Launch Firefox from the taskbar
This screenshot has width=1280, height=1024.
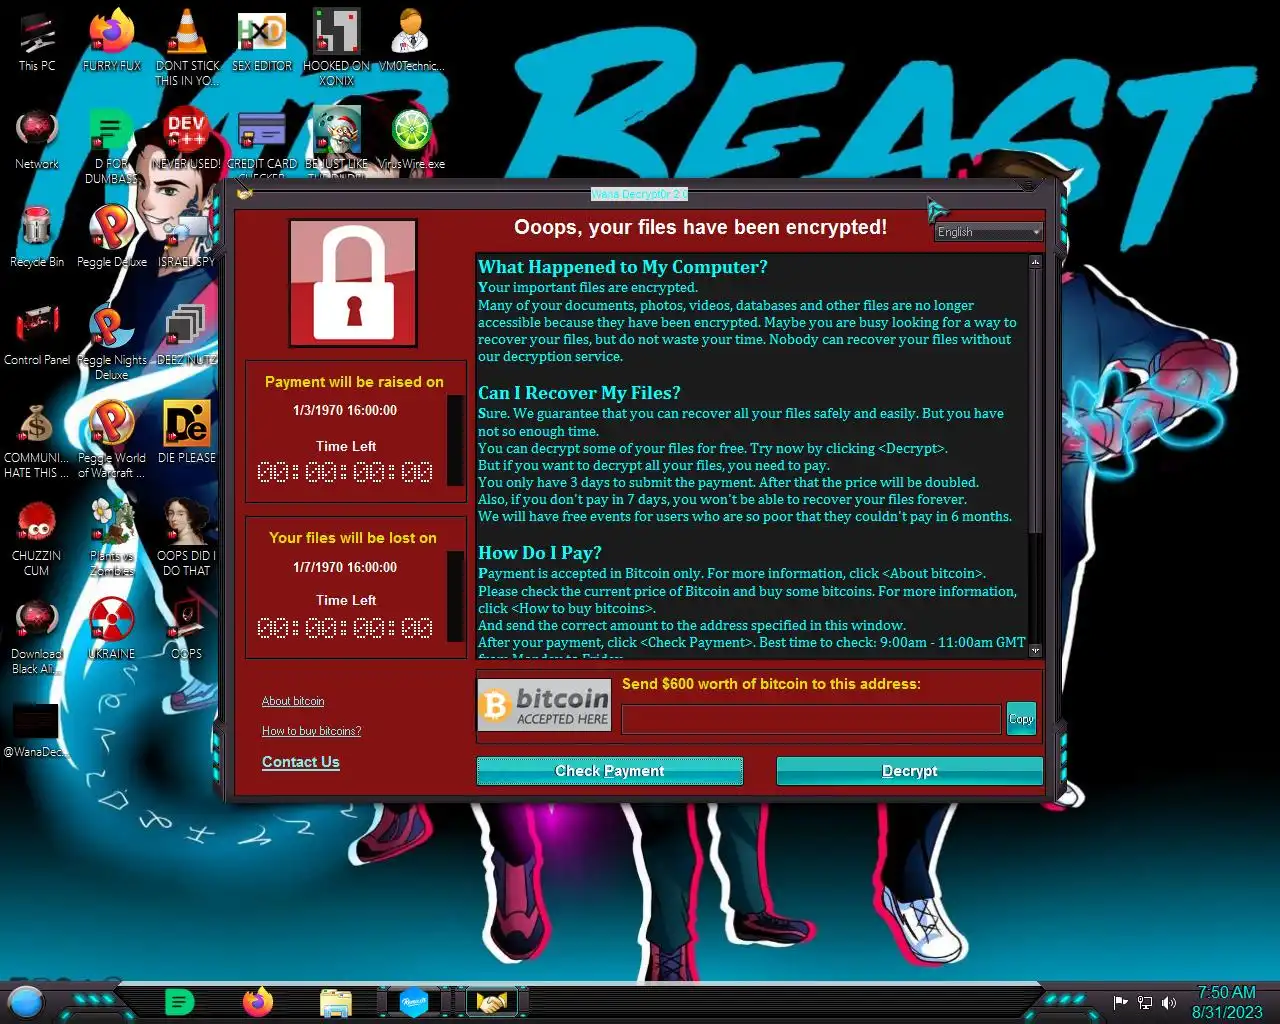pyautogui.click(x=258, y=1001)
